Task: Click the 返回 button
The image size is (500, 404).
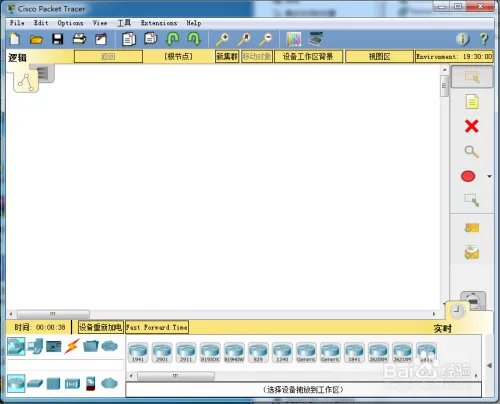Action: [x=108, y=56]
